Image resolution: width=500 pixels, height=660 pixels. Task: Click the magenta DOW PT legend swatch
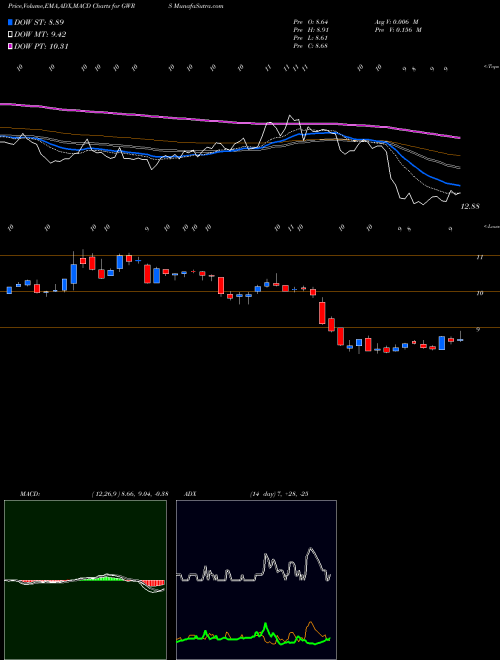coord(11,46)
